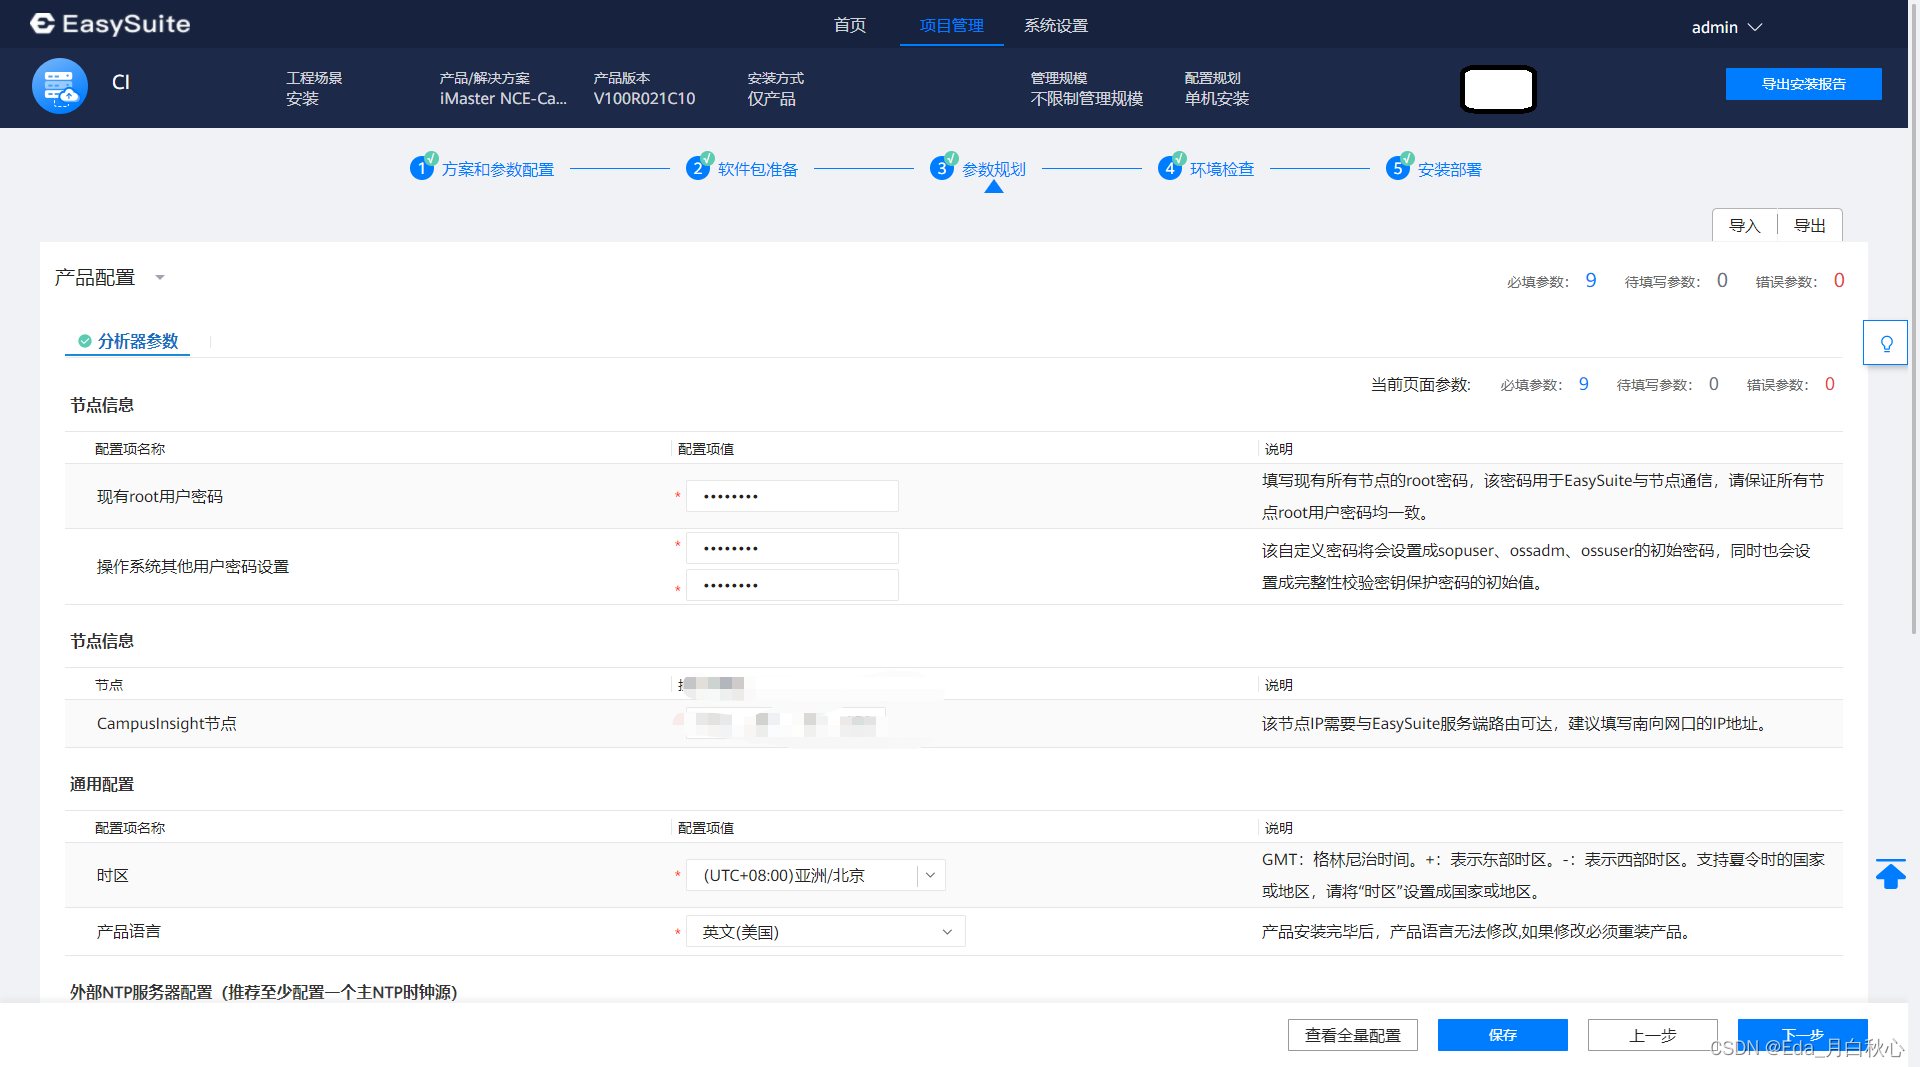The width and height of the screenshot is (1920, 1067).
Task: Click the back-to-top arrow icon
Action: 1890,874
